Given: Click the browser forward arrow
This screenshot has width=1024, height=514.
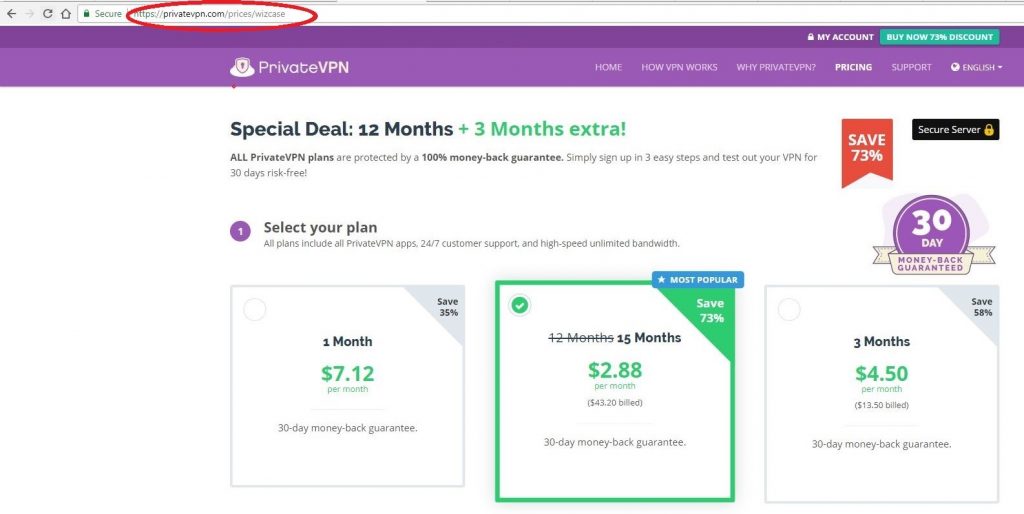Looking at the screenshot, I should coord(29,14).
